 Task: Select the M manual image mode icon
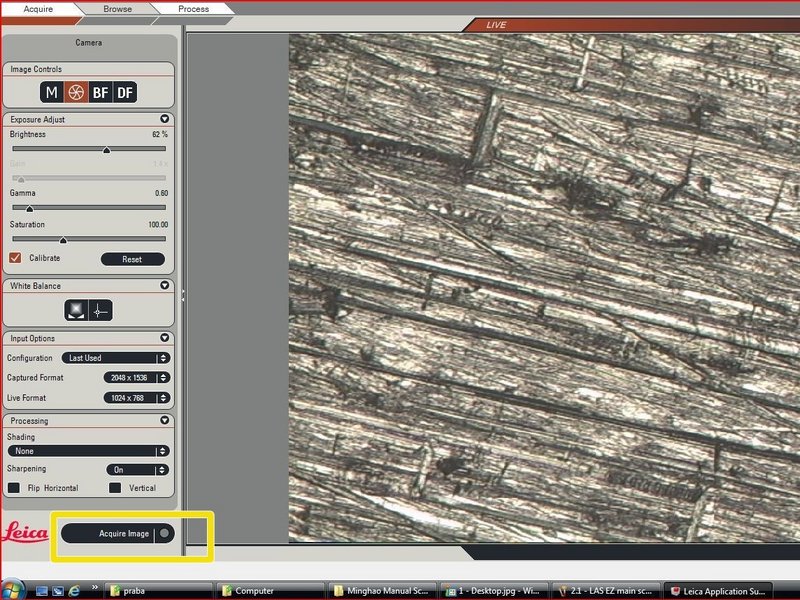point(52,92)
